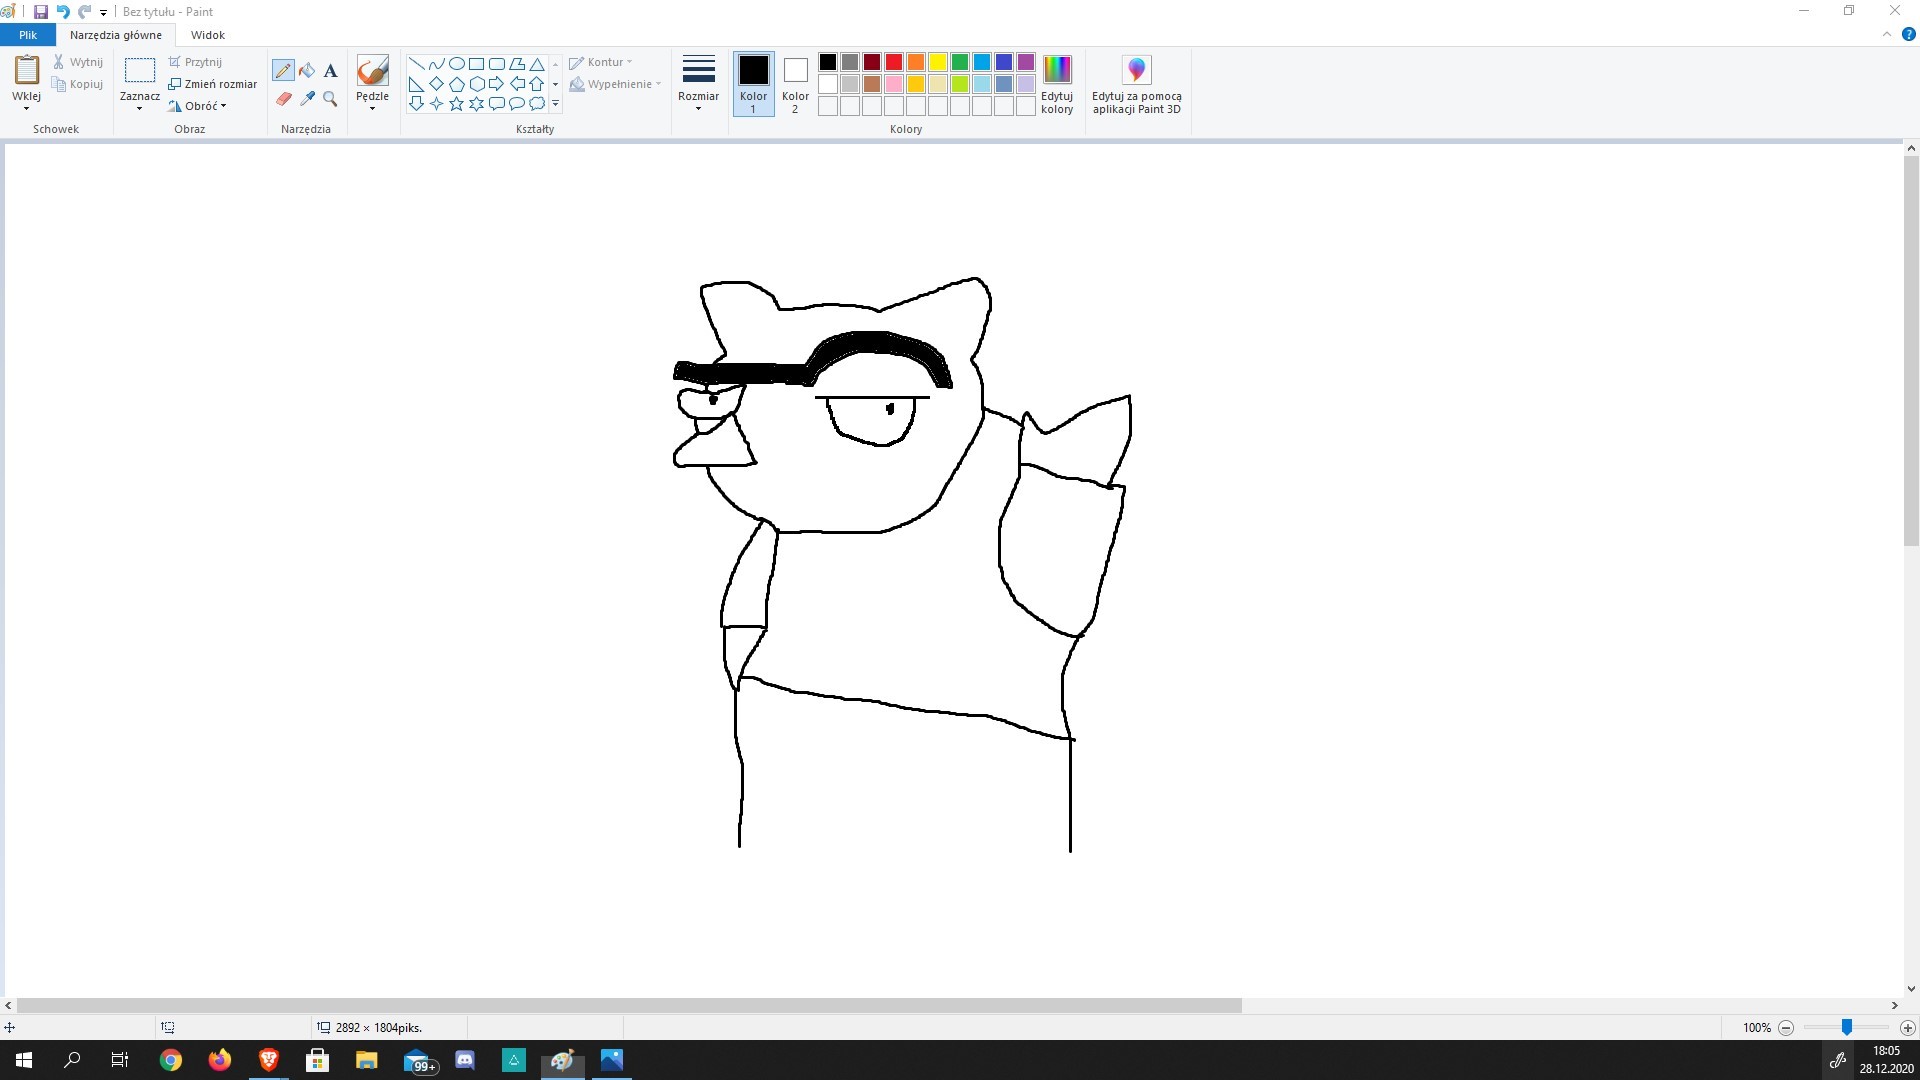Click the Wklej (Paste) clipboard icon
The width and height of the screenshot is (1920, 1080).
coord(26,70)
